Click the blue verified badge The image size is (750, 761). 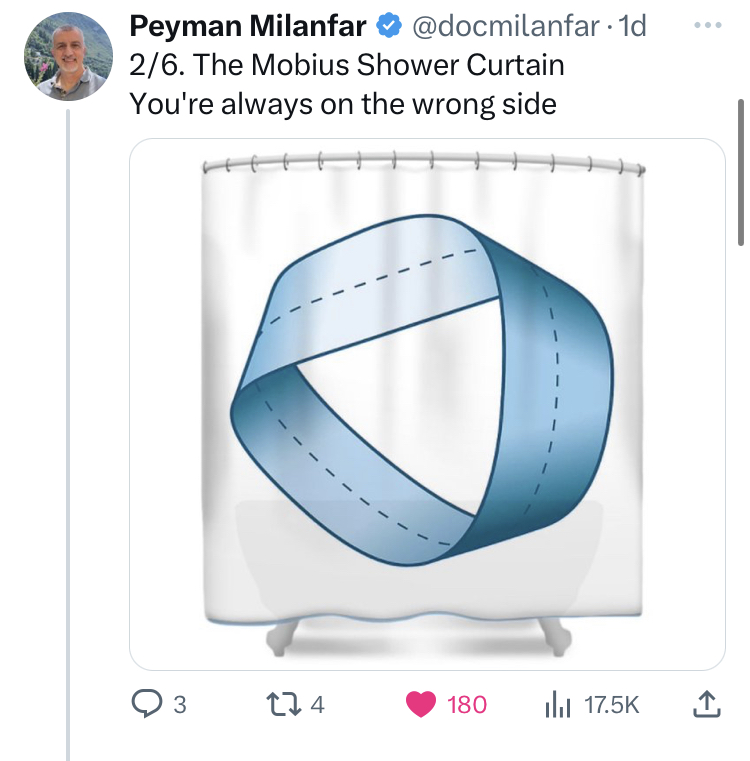point(388,27)
